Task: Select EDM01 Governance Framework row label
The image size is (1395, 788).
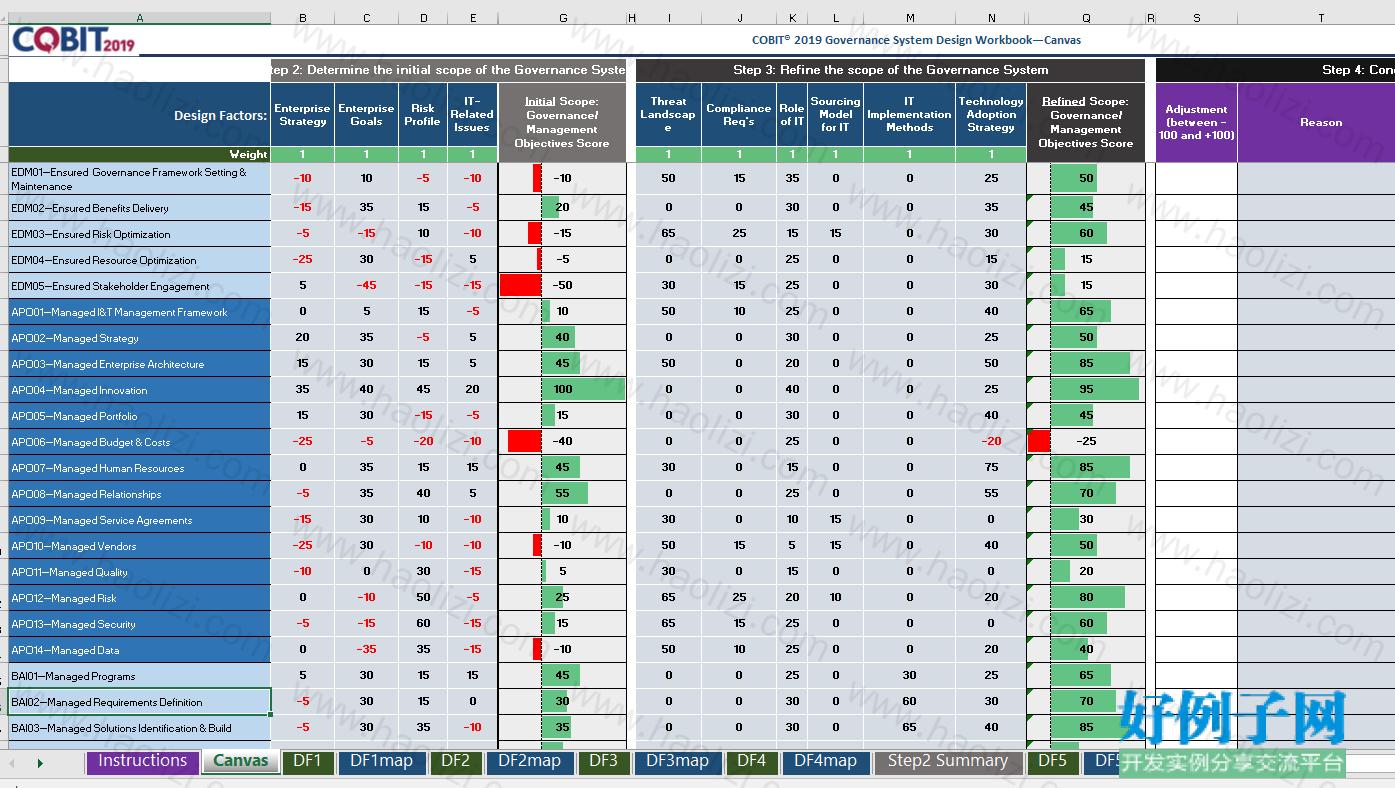Action: click(140, 178)
